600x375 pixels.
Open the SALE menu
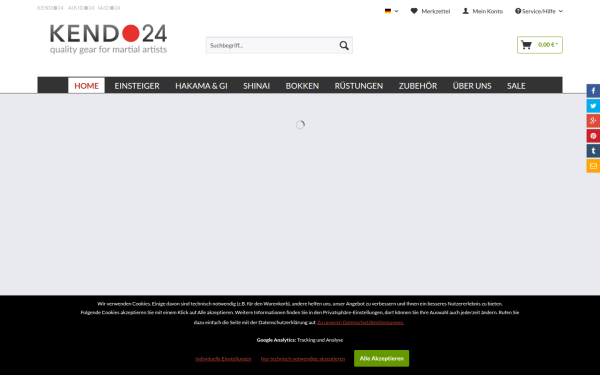pyautogui.click(x=516, y=86)
